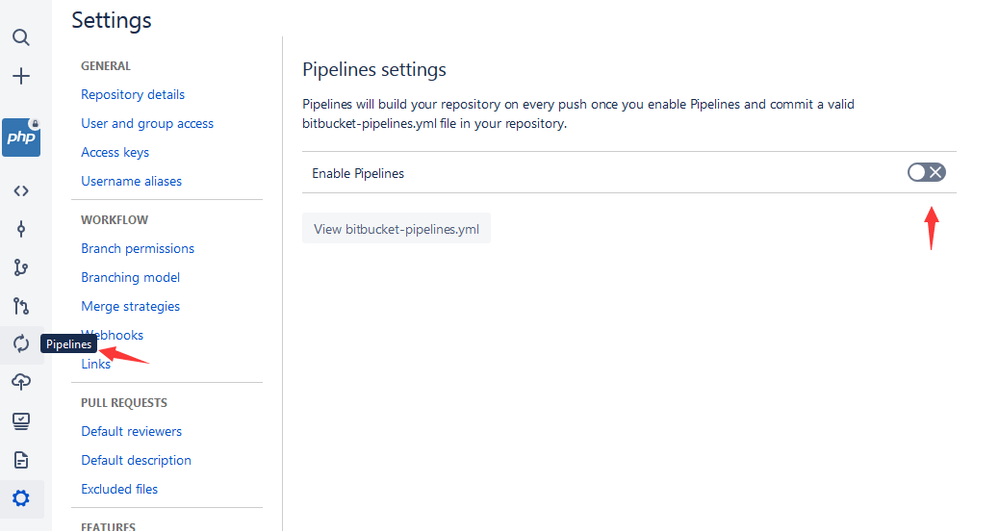The image size is (999, 531).
Task: Open the document page icon in sidebar
Action: (x=21, y=460)
